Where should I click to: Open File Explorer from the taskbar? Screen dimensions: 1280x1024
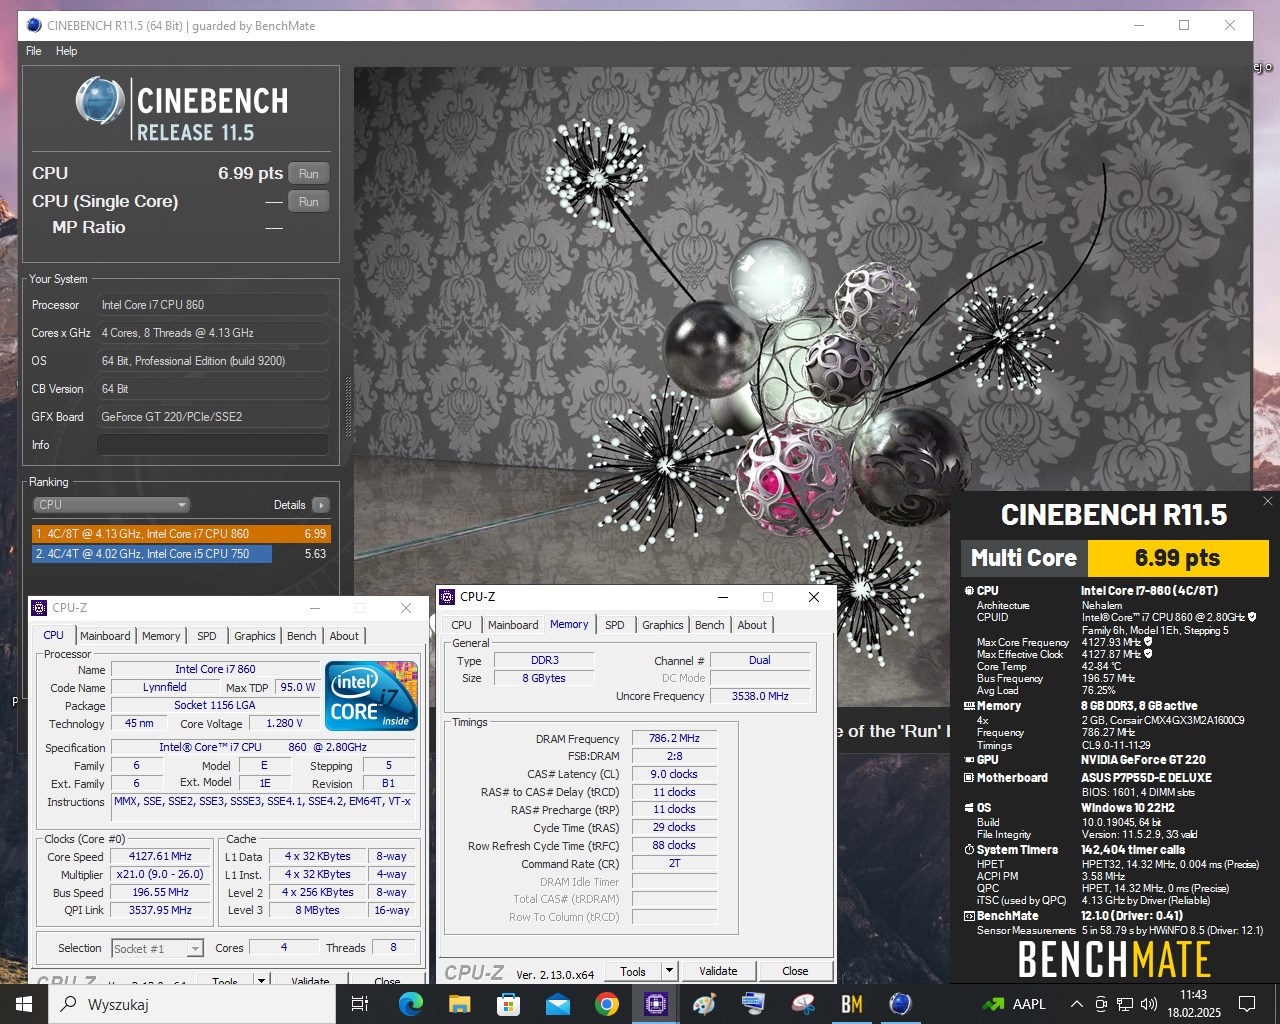460,1004
